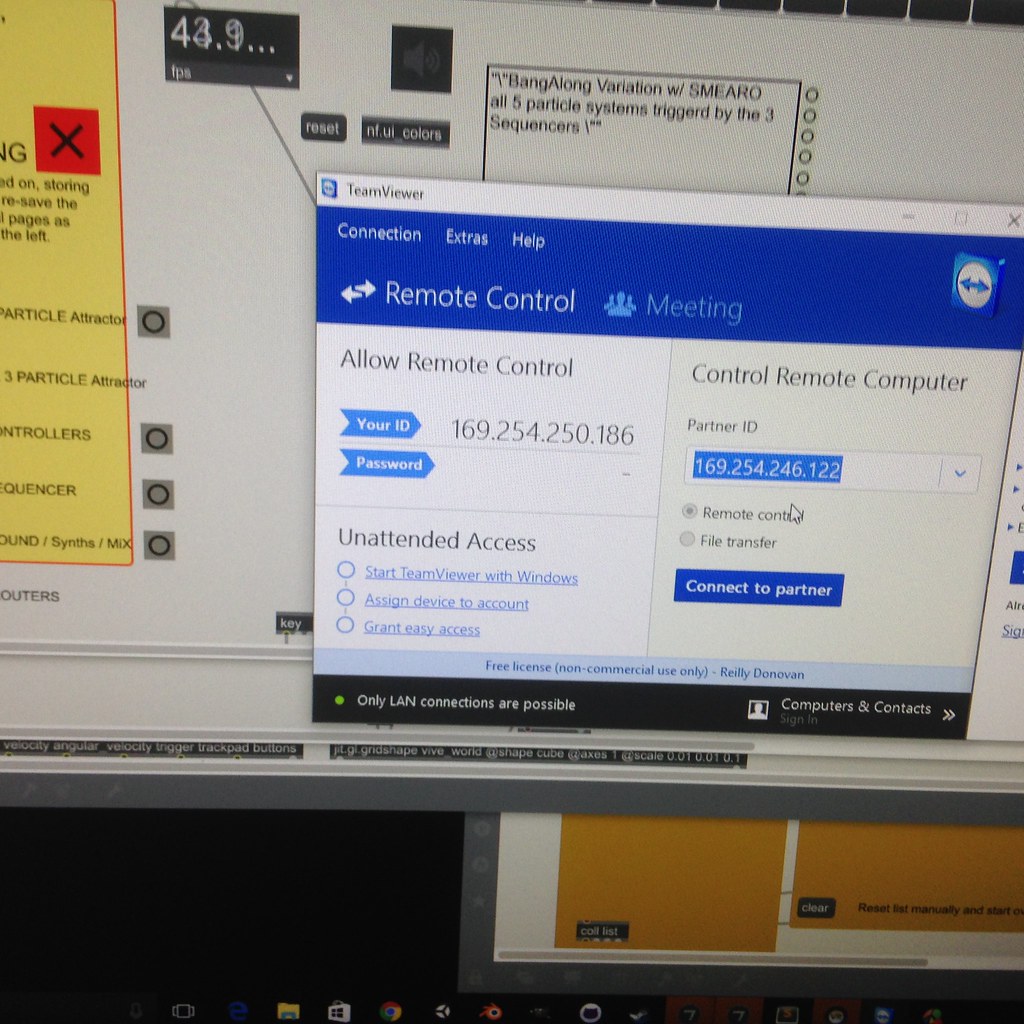Open Blender from the taskbar
The image size is (1024, 1024).
tap(491, 1012)
